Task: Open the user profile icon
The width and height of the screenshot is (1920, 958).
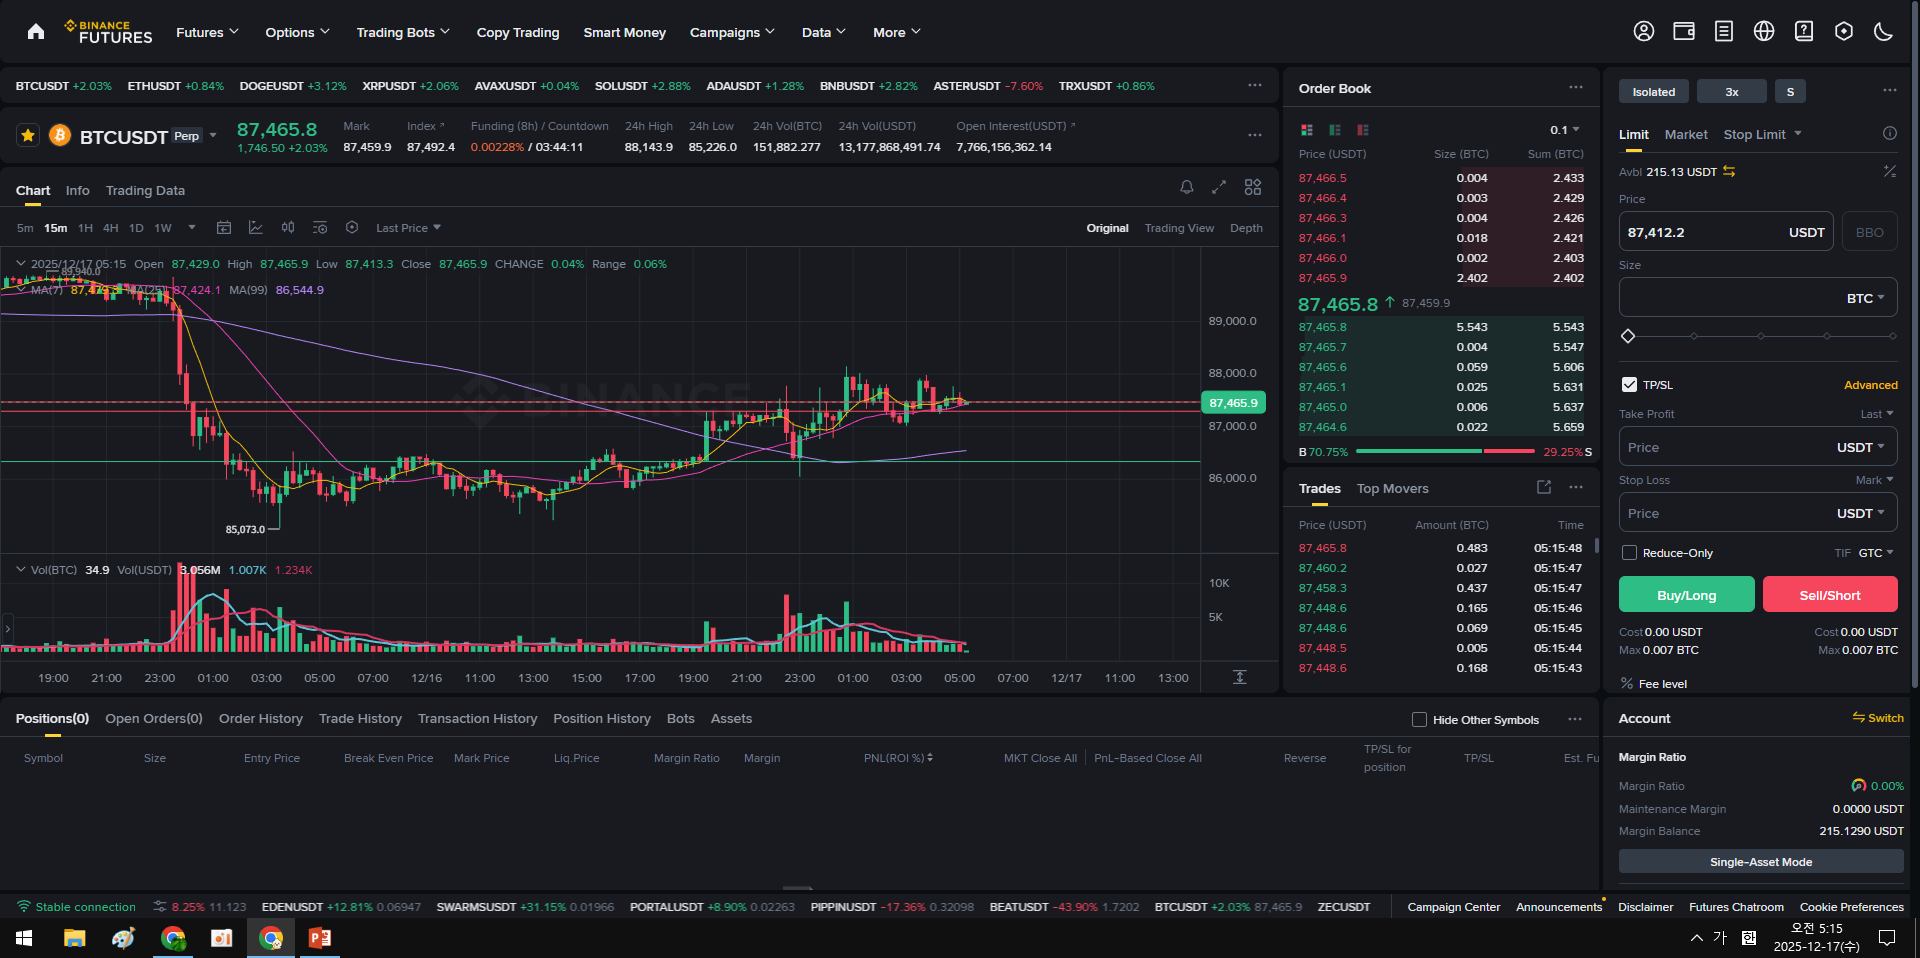Action: [x=1644, y=32]
